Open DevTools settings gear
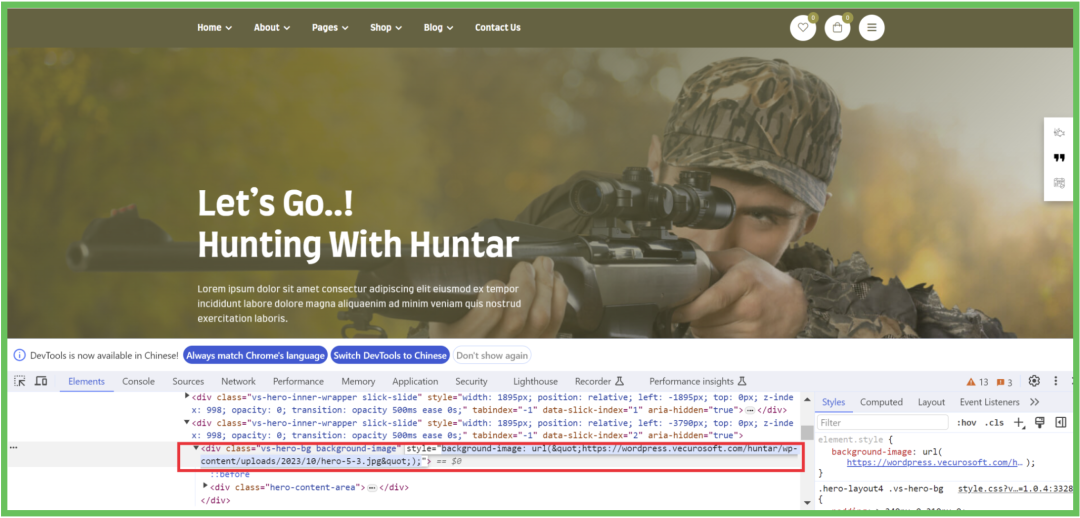The width and height of the screenshot is (1080, 518). (1034, 381)
